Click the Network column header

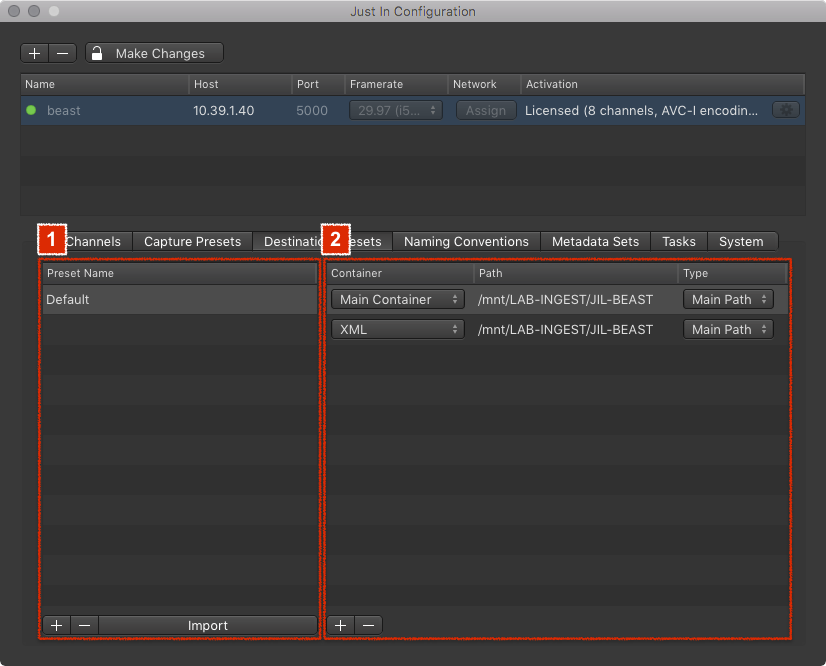tap(484, 84)
